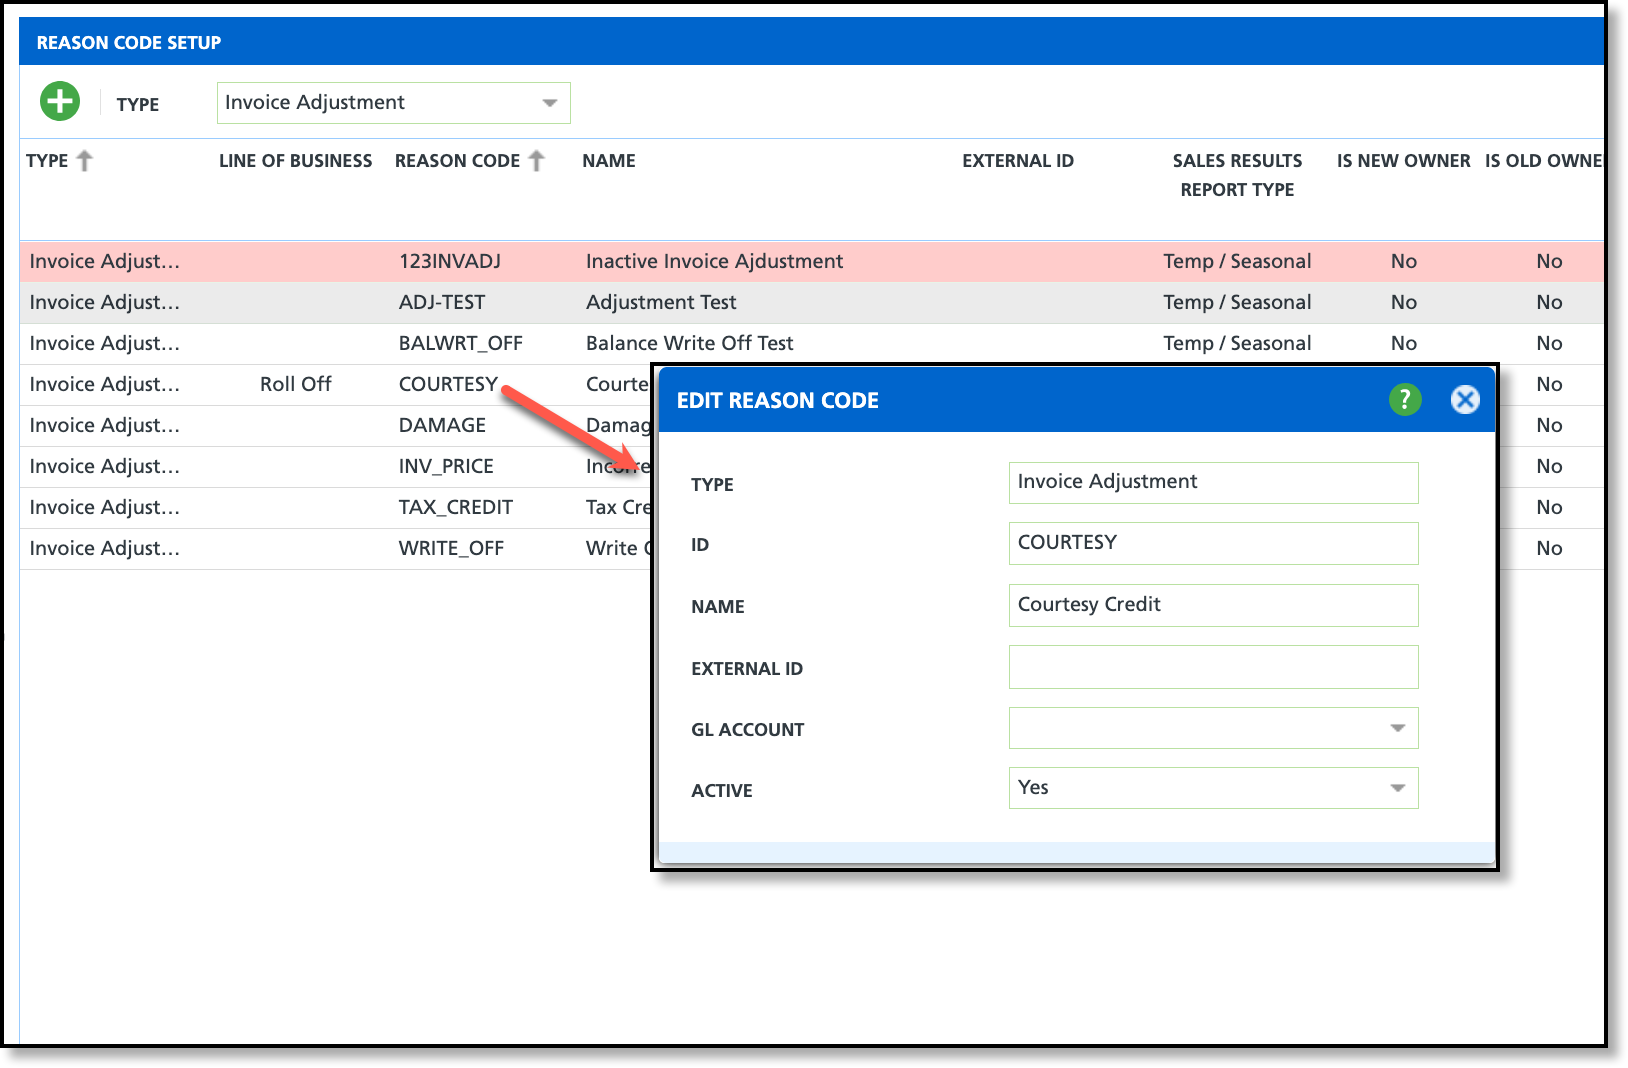Click Is Old Owner No in TAX_CREDIT row
1628x1068 pixels.
1549,507
